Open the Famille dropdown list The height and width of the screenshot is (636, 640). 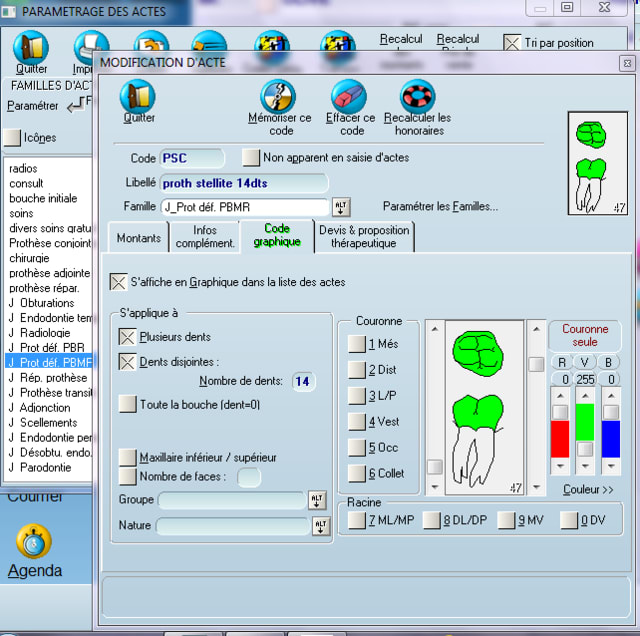340,207
